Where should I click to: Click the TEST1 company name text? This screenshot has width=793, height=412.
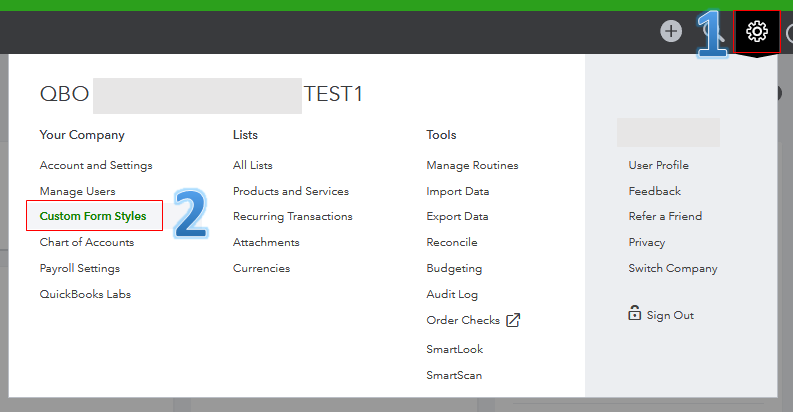pyautogui.click(x=333, y=94)
